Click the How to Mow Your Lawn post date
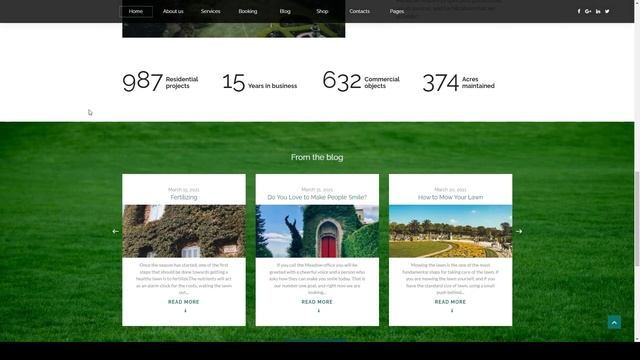Screen dimensions: 640x360 tap(450, 189)
